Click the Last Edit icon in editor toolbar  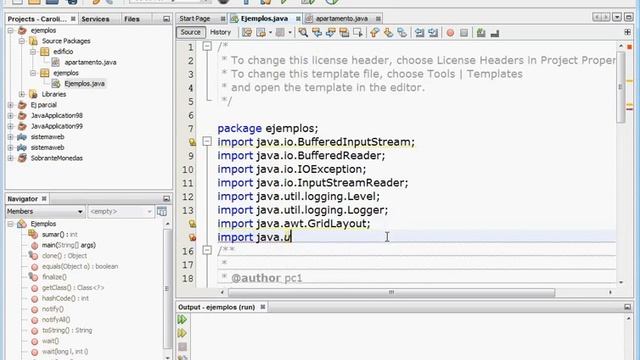(247, 33)
